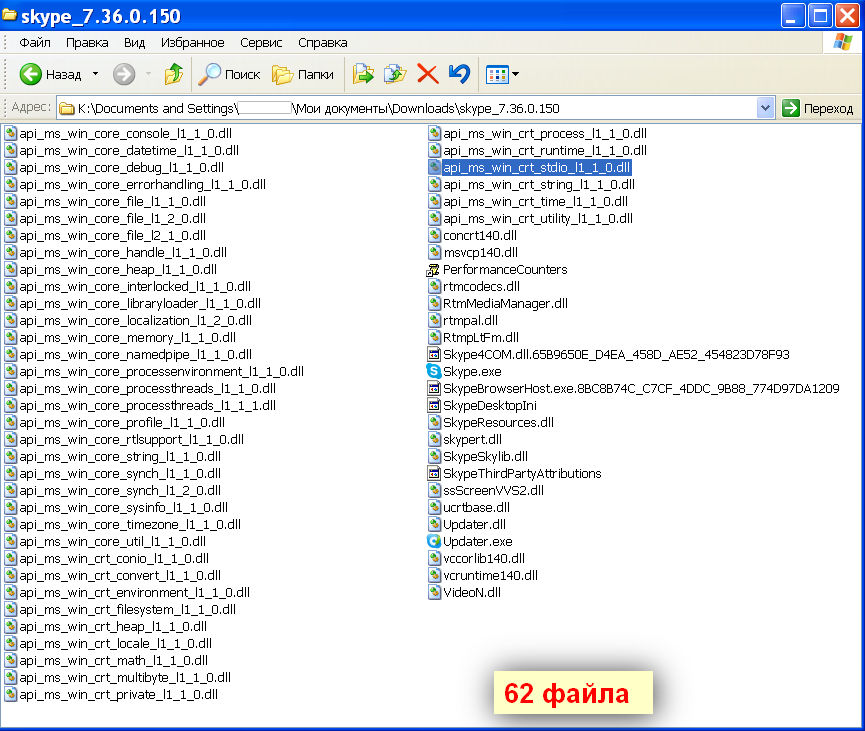Select the msvcp140.dll file icon
Viewport: 865px width, 731px height.
tap(434, 253)
